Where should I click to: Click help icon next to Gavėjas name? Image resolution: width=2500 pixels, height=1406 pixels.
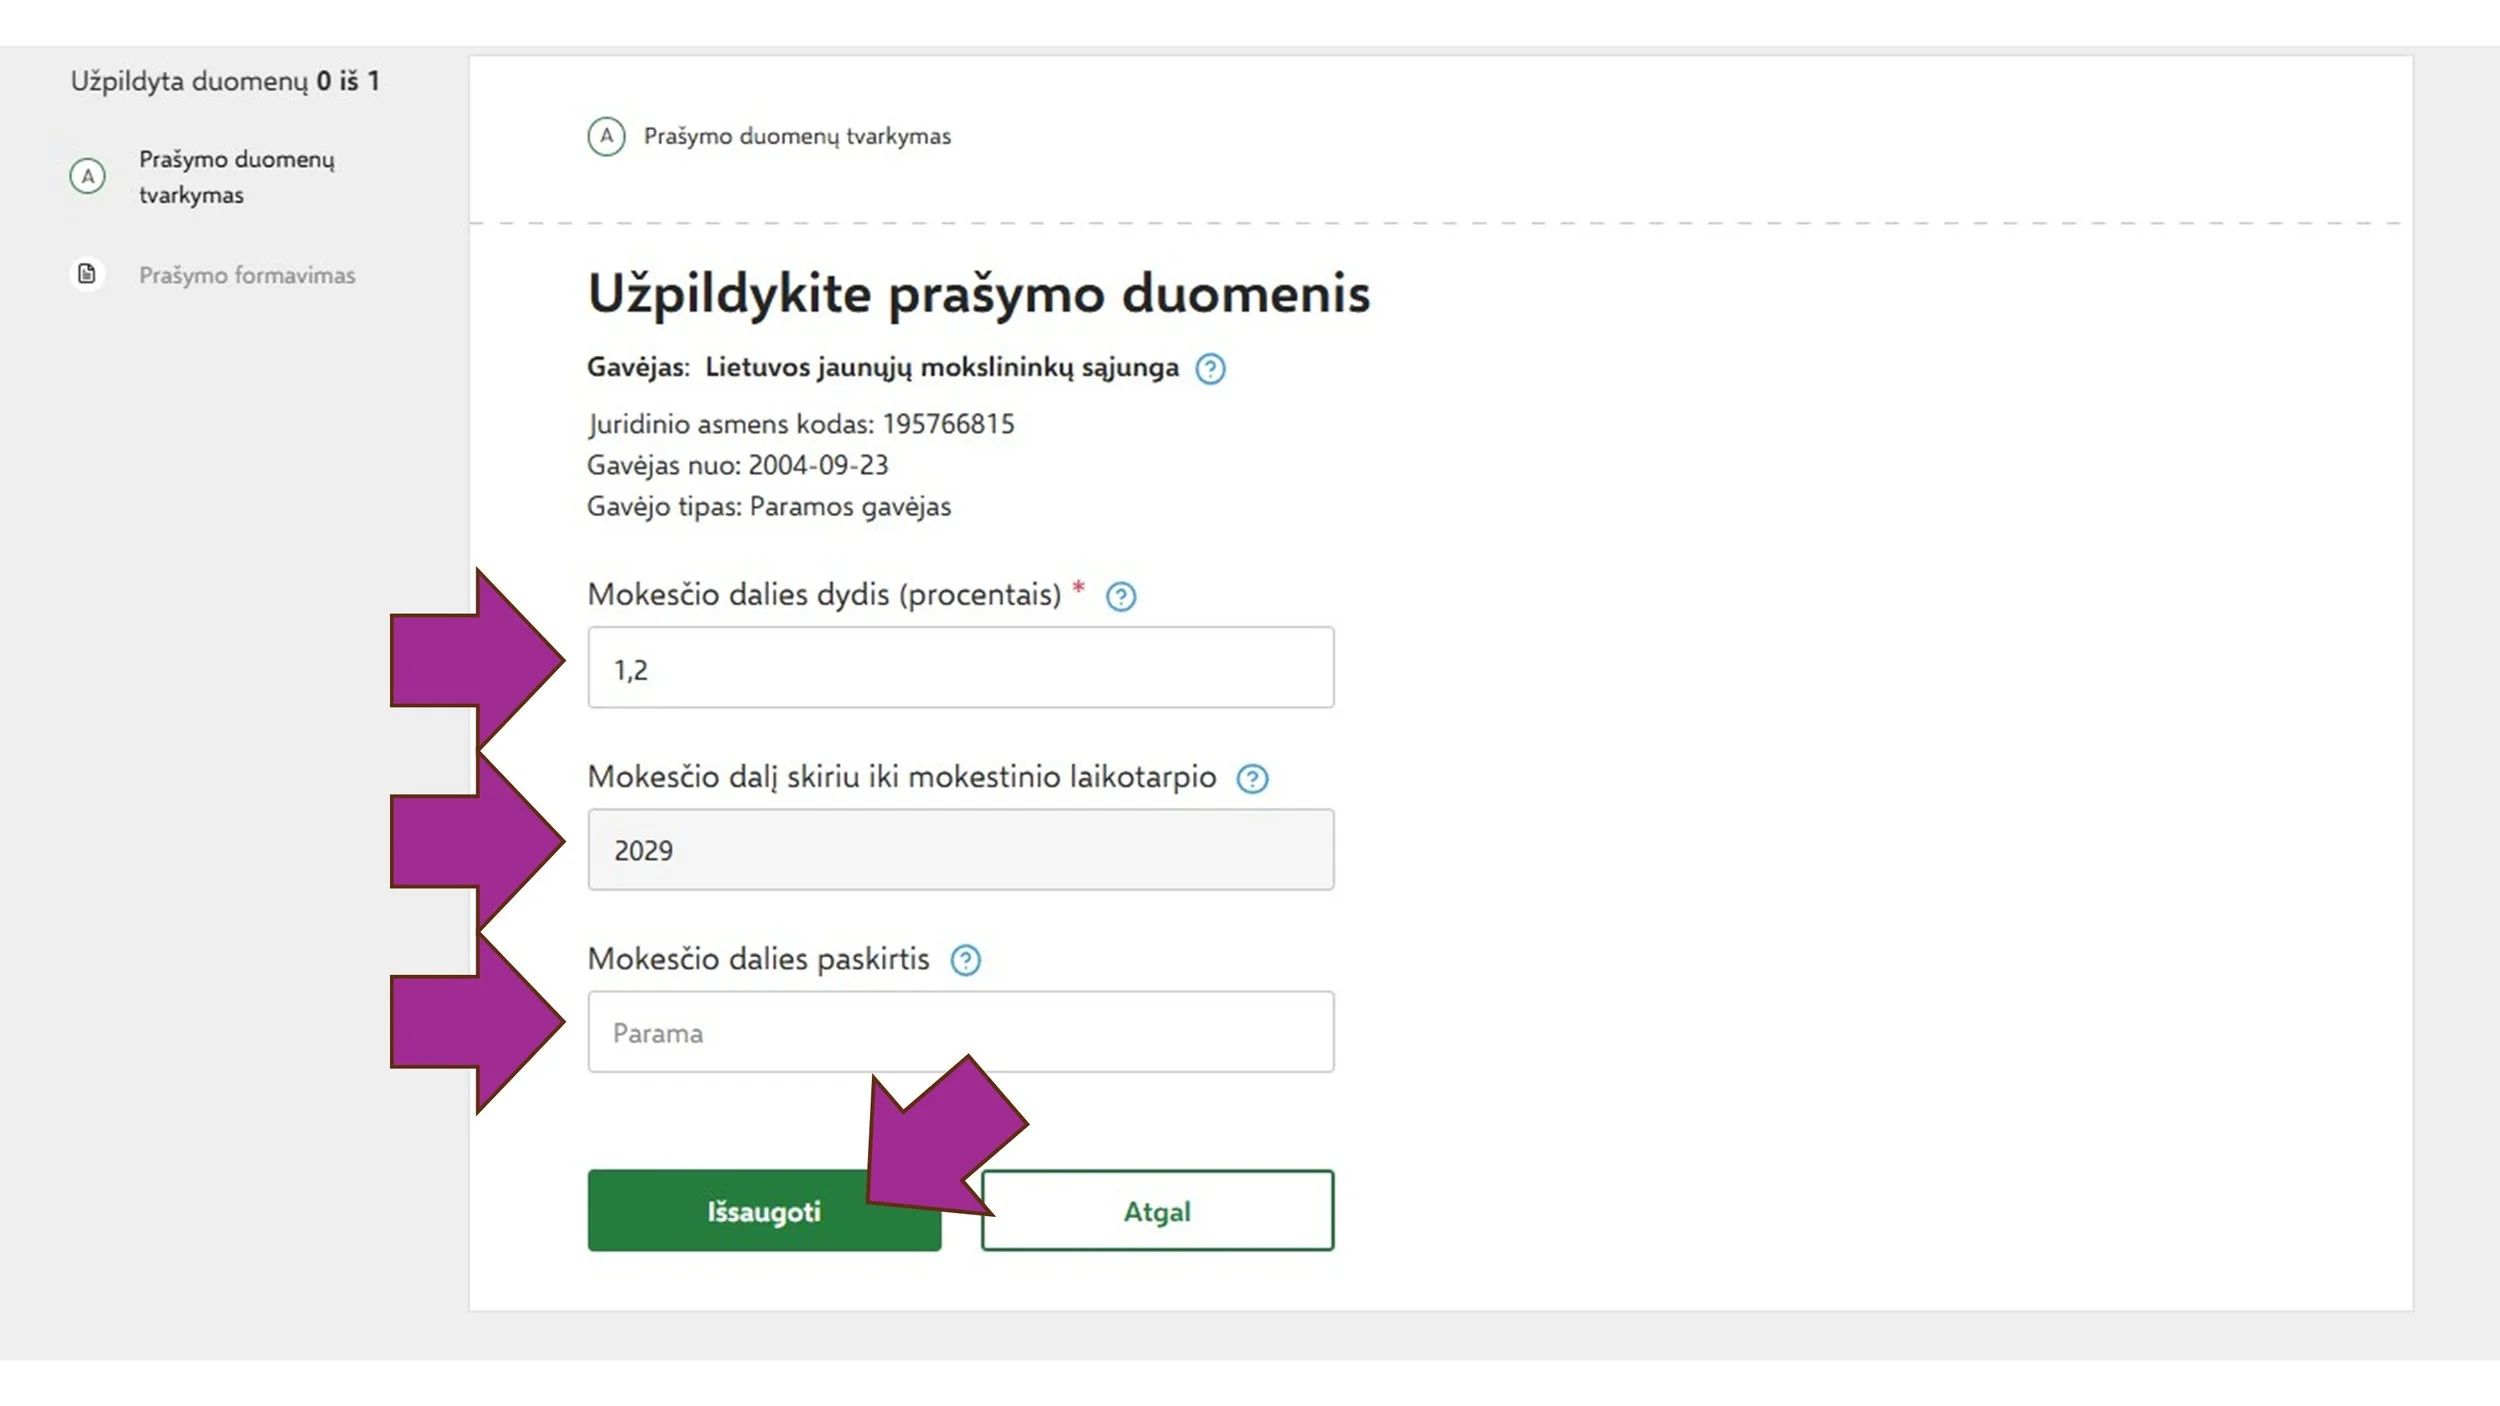pyautogui.click(x=1210, y=369)
